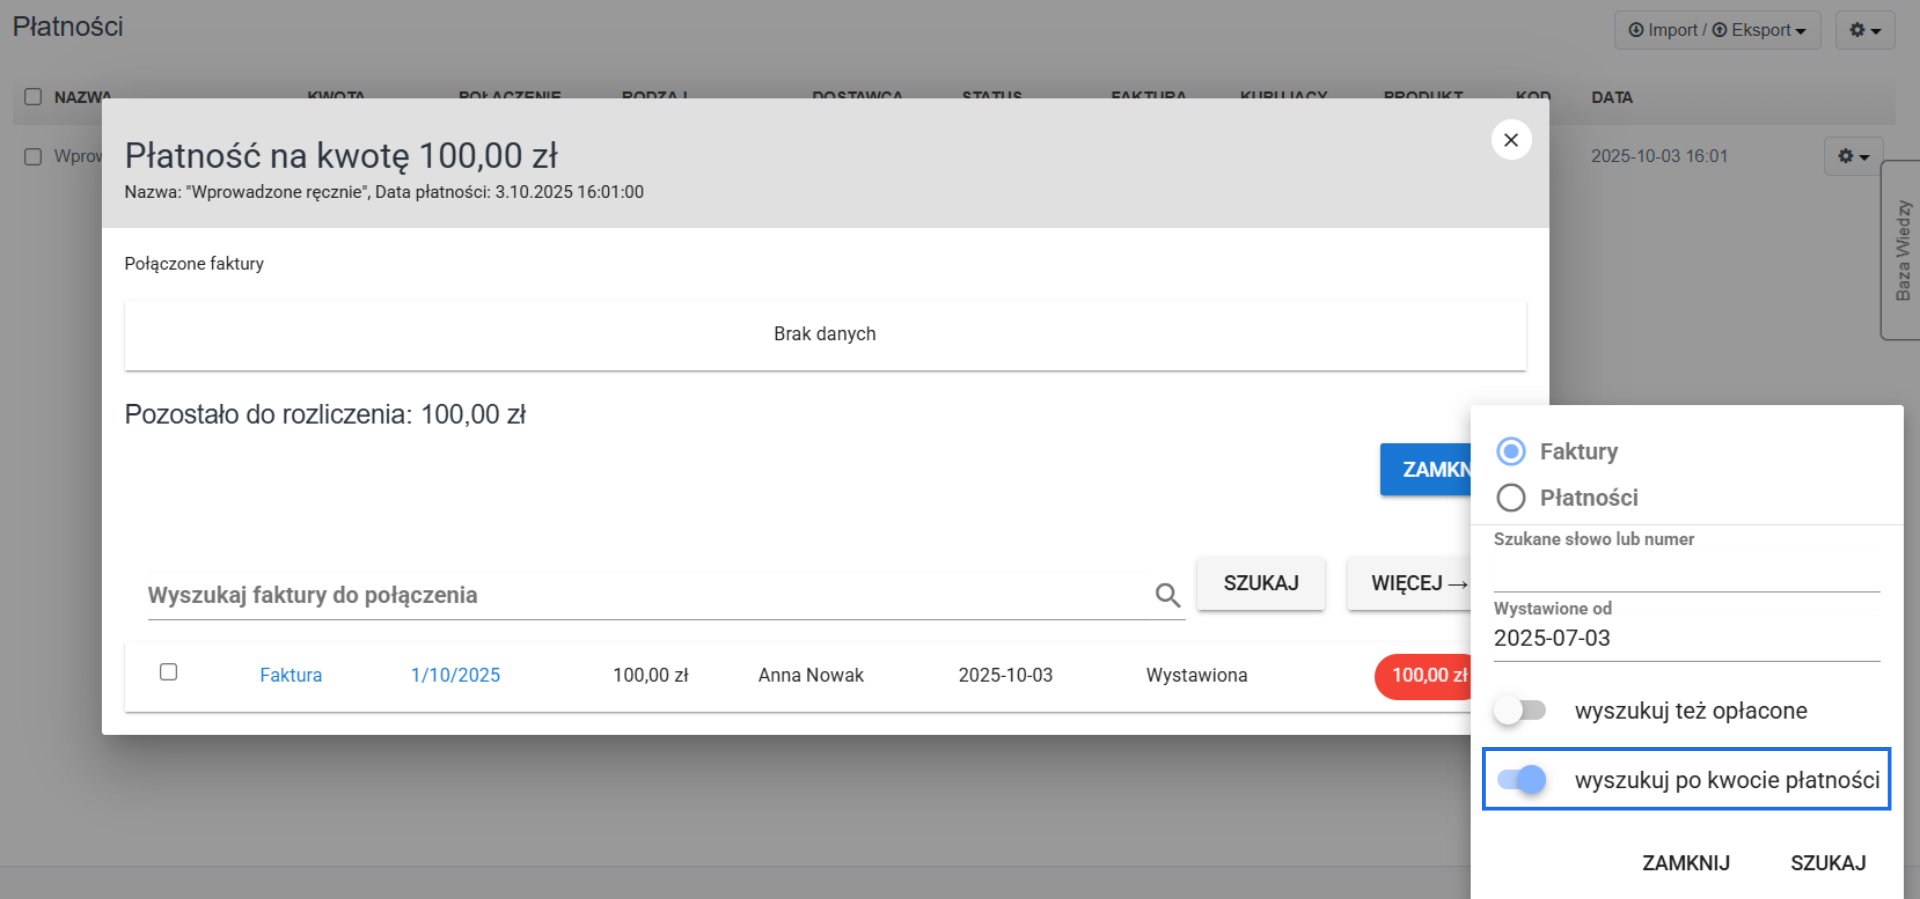The image size is (1920, 899).
Task: Click the blue ZAMKNIJ button in dialog
Action: [1426, 469]
